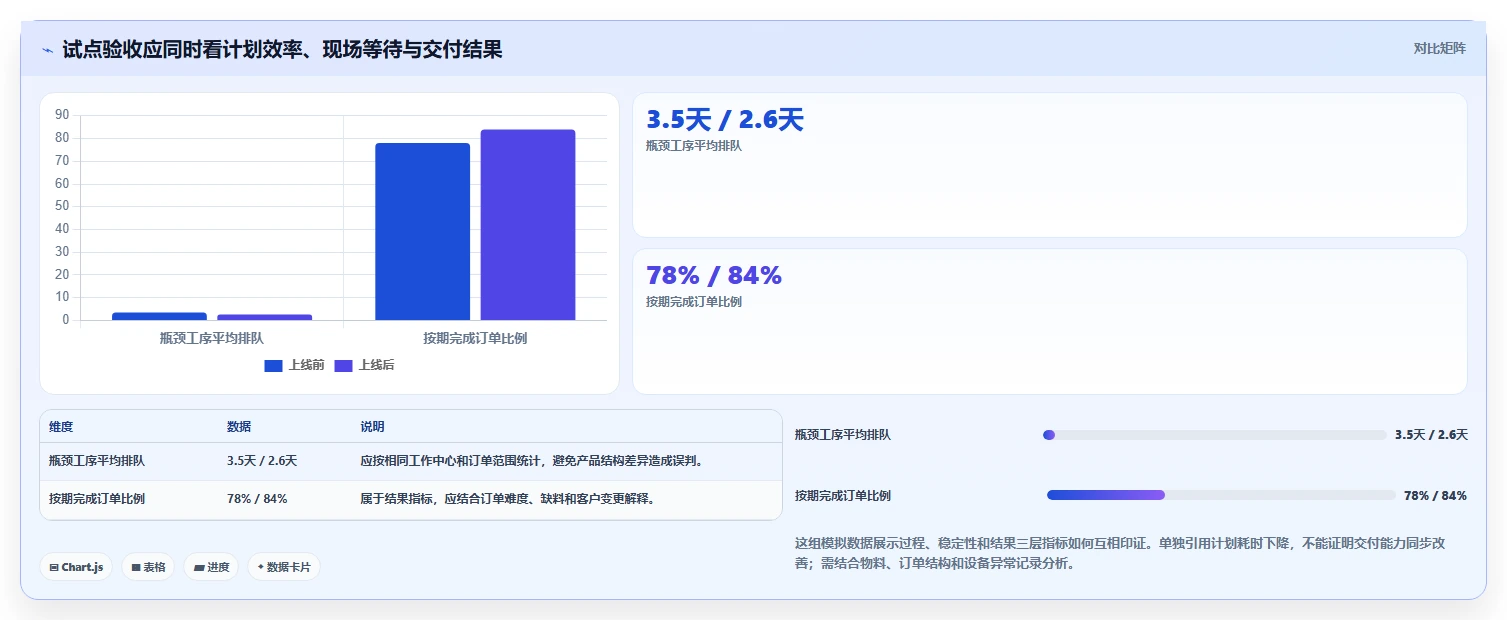Click the 90 y-axis tick label
The width and height of the screenshot is (1507, 620).
[x=62, y=115]
